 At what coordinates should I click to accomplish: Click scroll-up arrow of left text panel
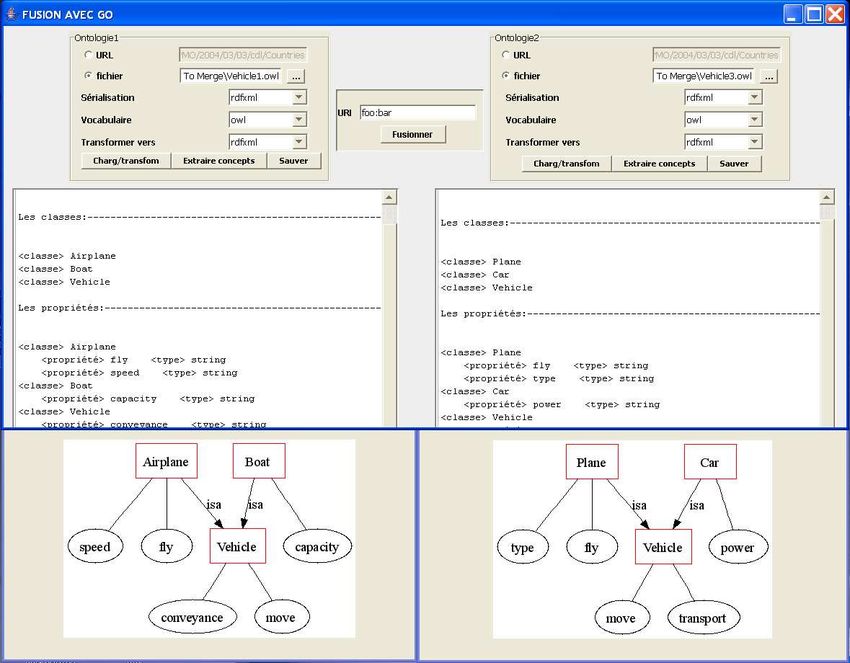click(389, 198)
